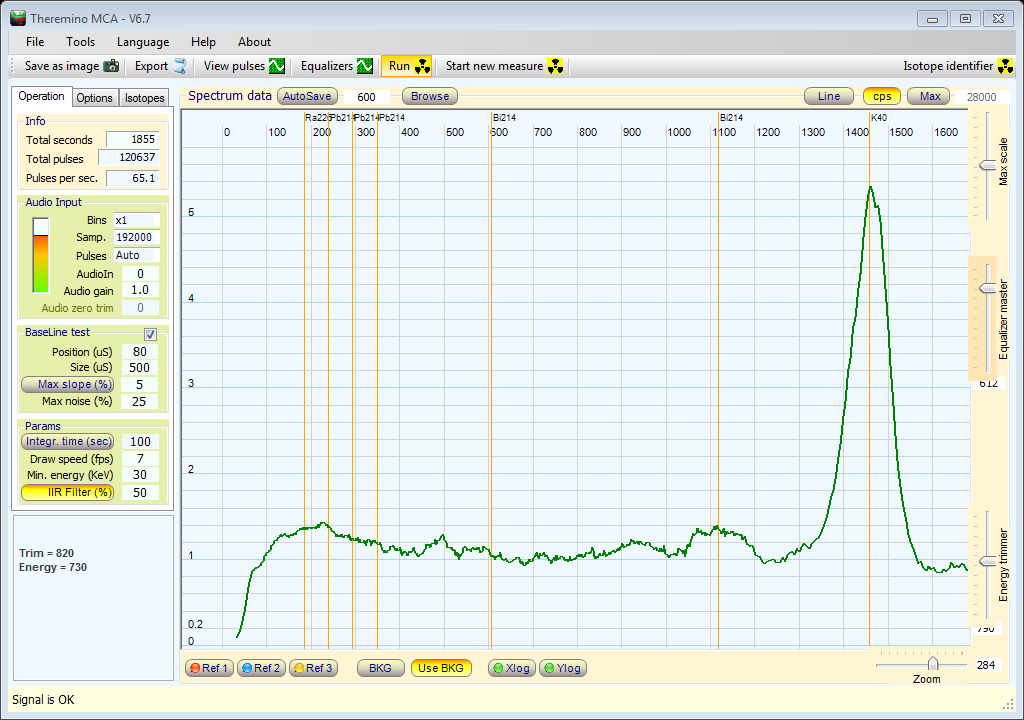Click radiation icon beside Start new measure
The width and height of the screenshot is (1024, 720).
tap(556, 66)
